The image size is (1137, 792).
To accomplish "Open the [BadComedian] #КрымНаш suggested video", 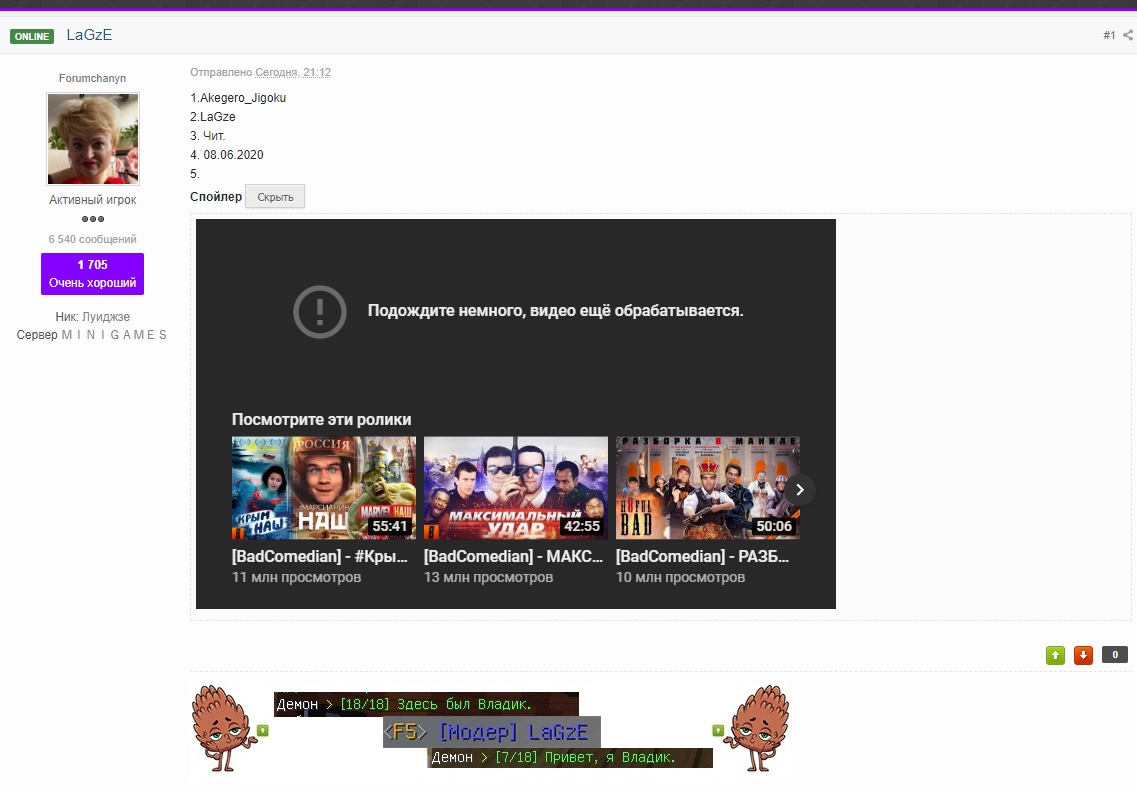I will (322, 488).
